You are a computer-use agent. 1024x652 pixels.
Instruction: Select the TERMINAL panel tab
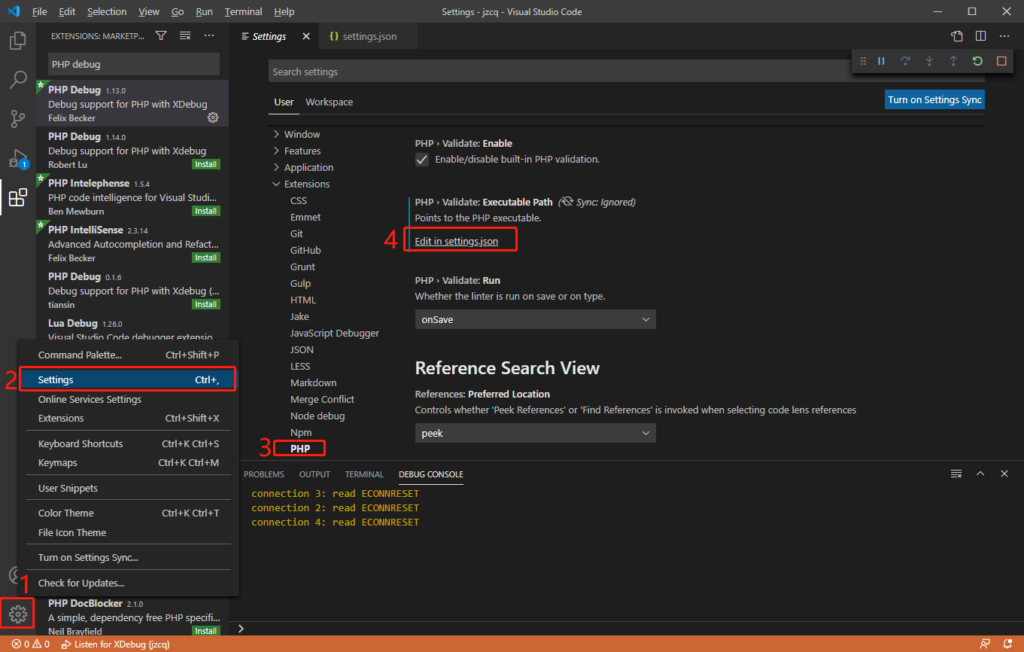[x=364, y=474]
